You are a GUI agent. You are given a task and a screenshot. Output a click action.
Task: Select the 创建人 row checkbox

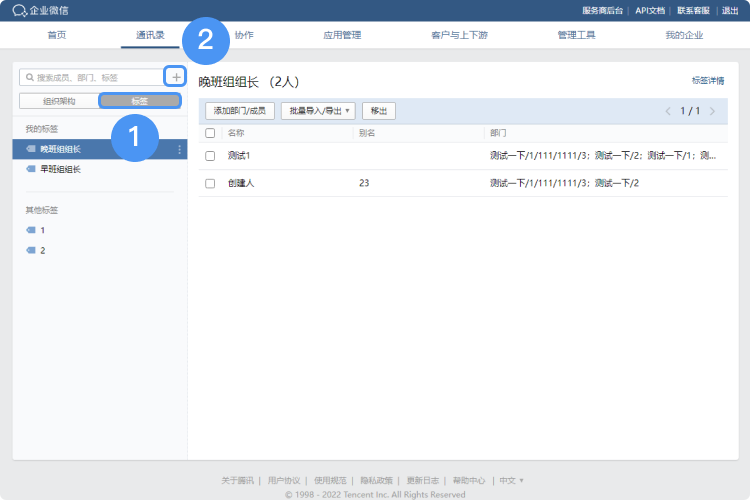(x=210, y=183)
